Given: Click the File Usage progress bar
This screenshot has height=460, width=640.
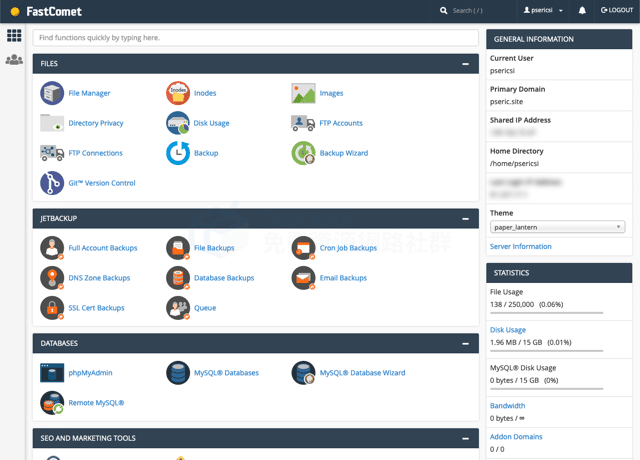Looking at the screenshot, I should (547, 313).
